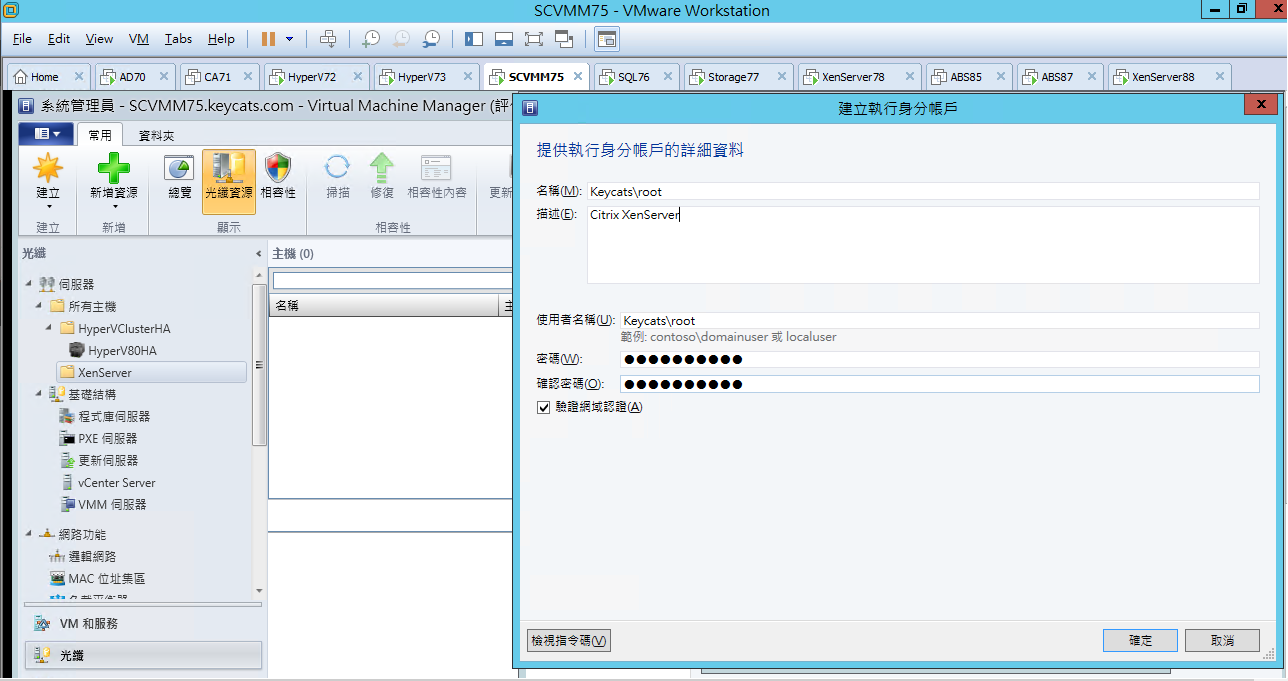Viewport: 1288px width, 681px height.
Task: Collapse the 所有主機 tree node
Action: pos(39,306)
